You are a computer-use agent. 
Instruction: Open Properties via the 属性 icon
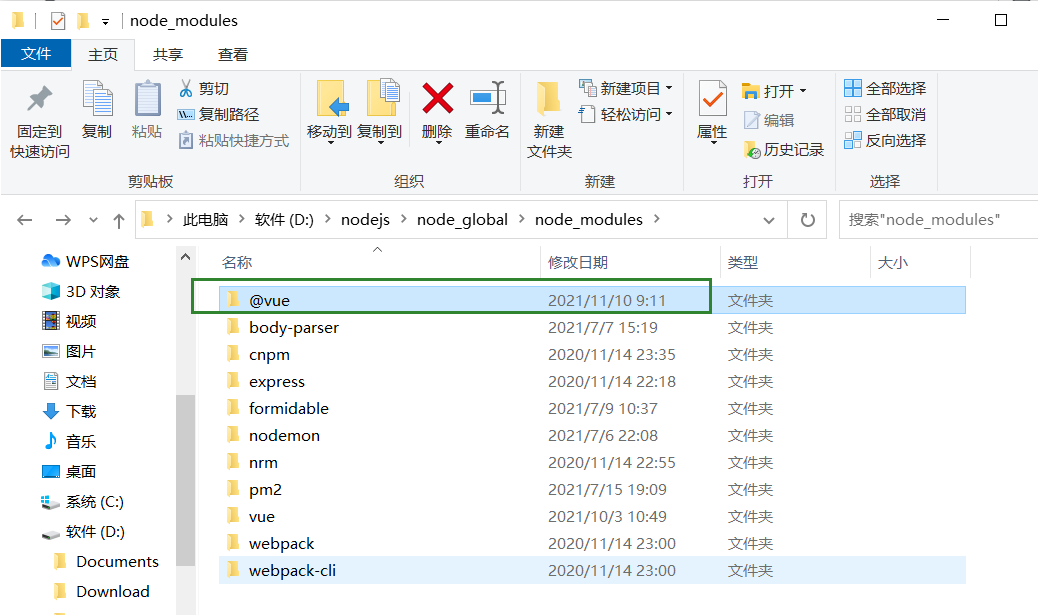711,113
